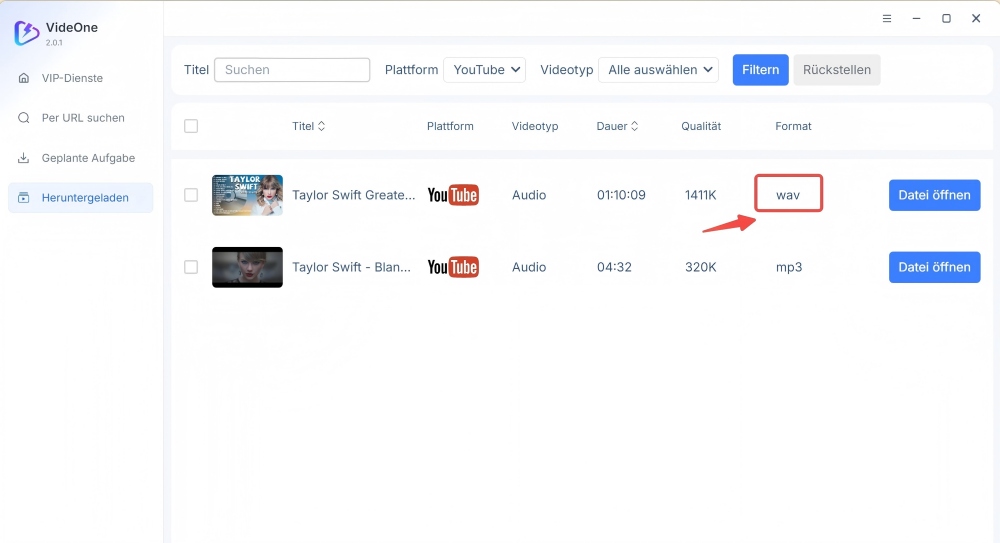Click the Taylor Swift Greatest hits thumbnail
1000x543 pixels.
tap(247, 195)
